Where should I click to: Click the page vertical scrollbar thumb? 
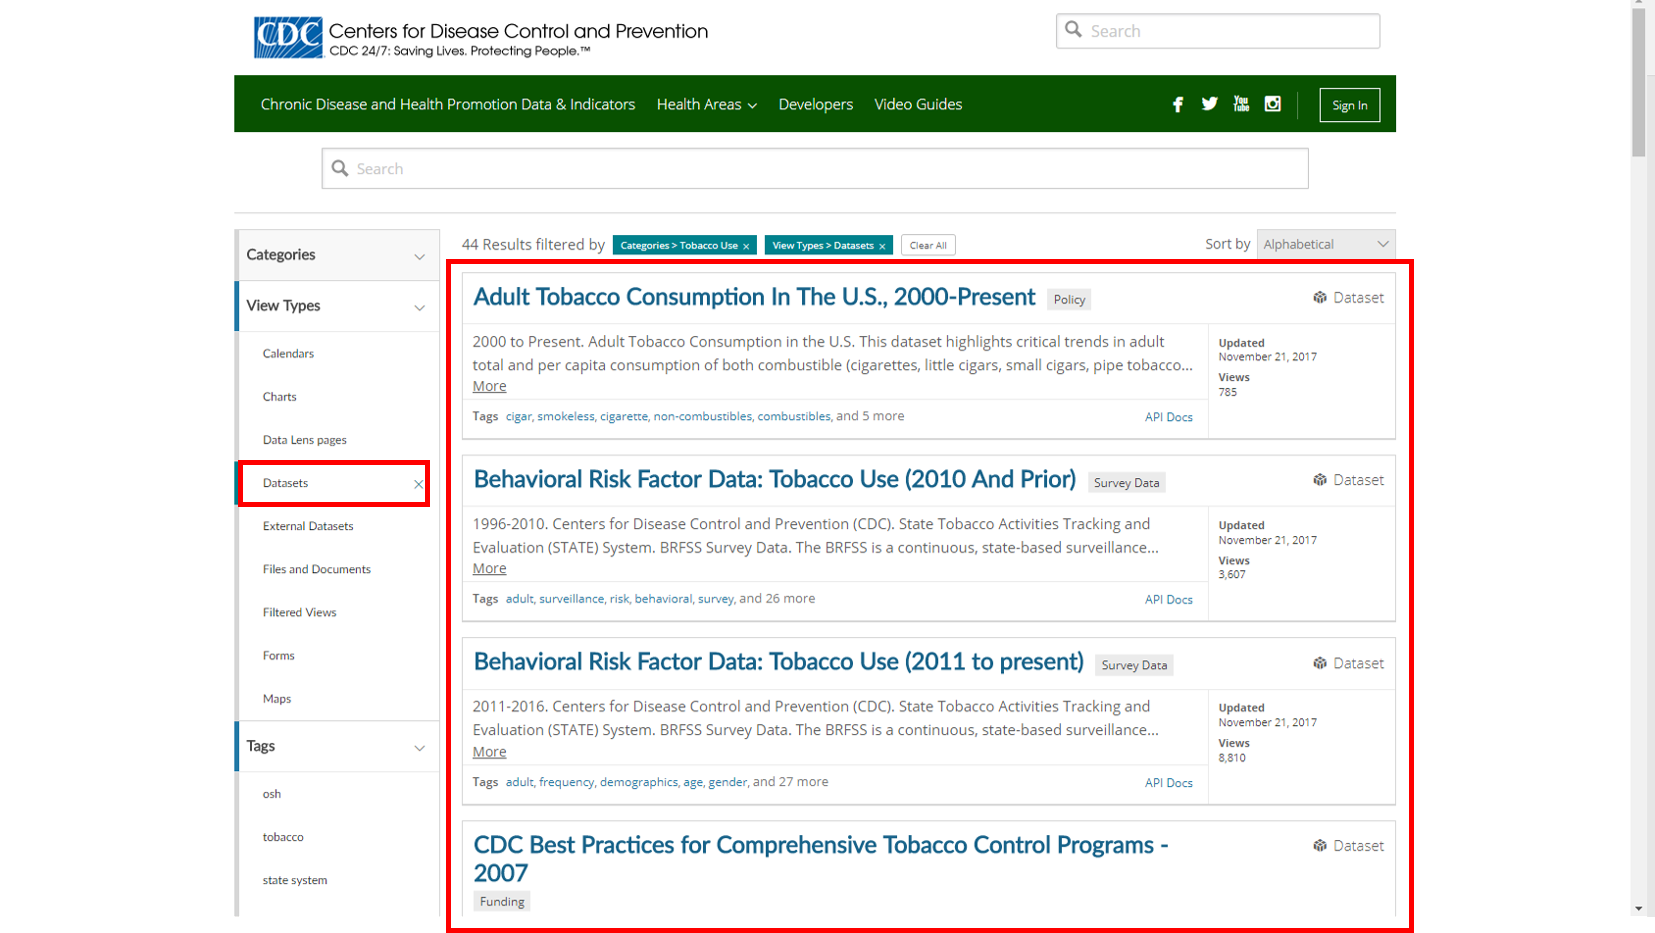pos(1638,82)
